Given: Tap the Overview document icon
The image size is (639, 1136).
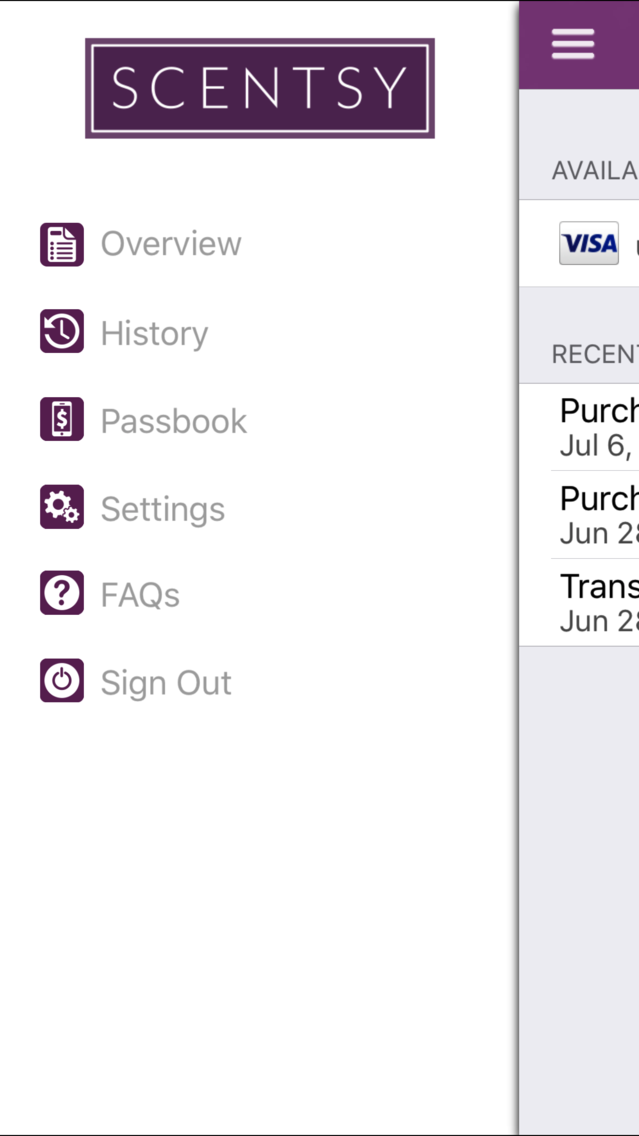Looking at the screenshot, I should coord(62,244).
